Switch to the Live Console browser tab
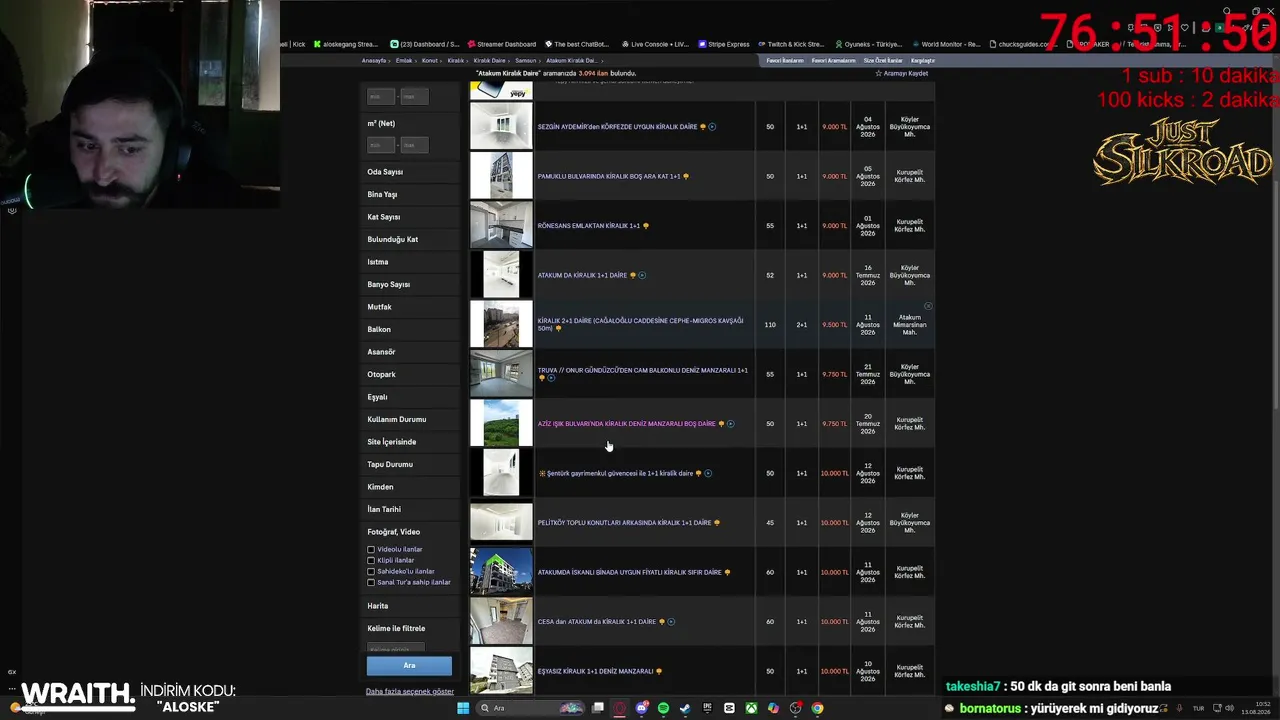The width and height of the screenshot is (1280, 720). tap(654, 44)
